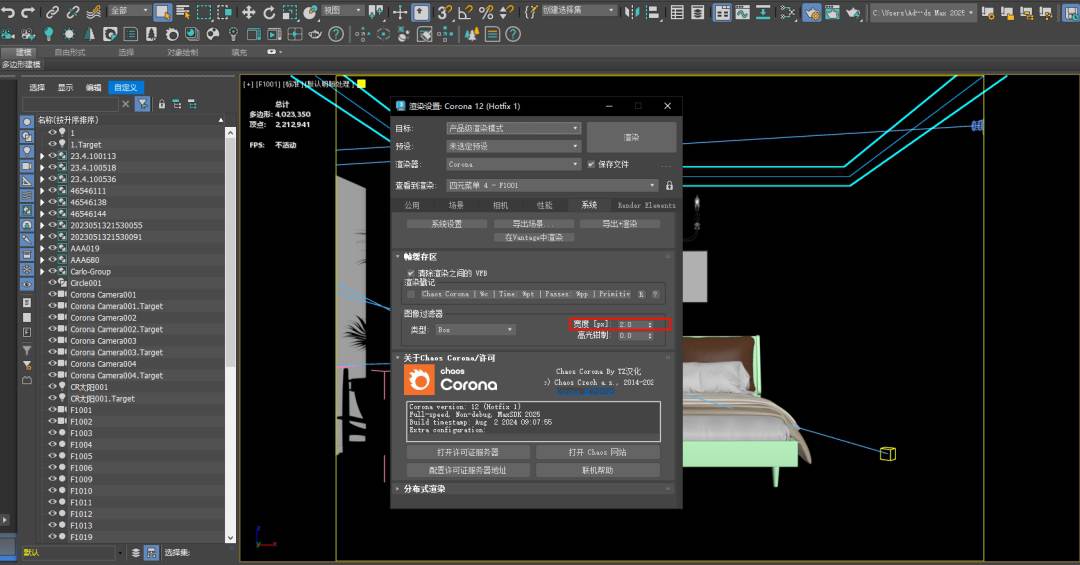Open the Rendered Frame Window icon
Image resolution: width=1080 pixels, height=565 pixels.
point(833,12)
